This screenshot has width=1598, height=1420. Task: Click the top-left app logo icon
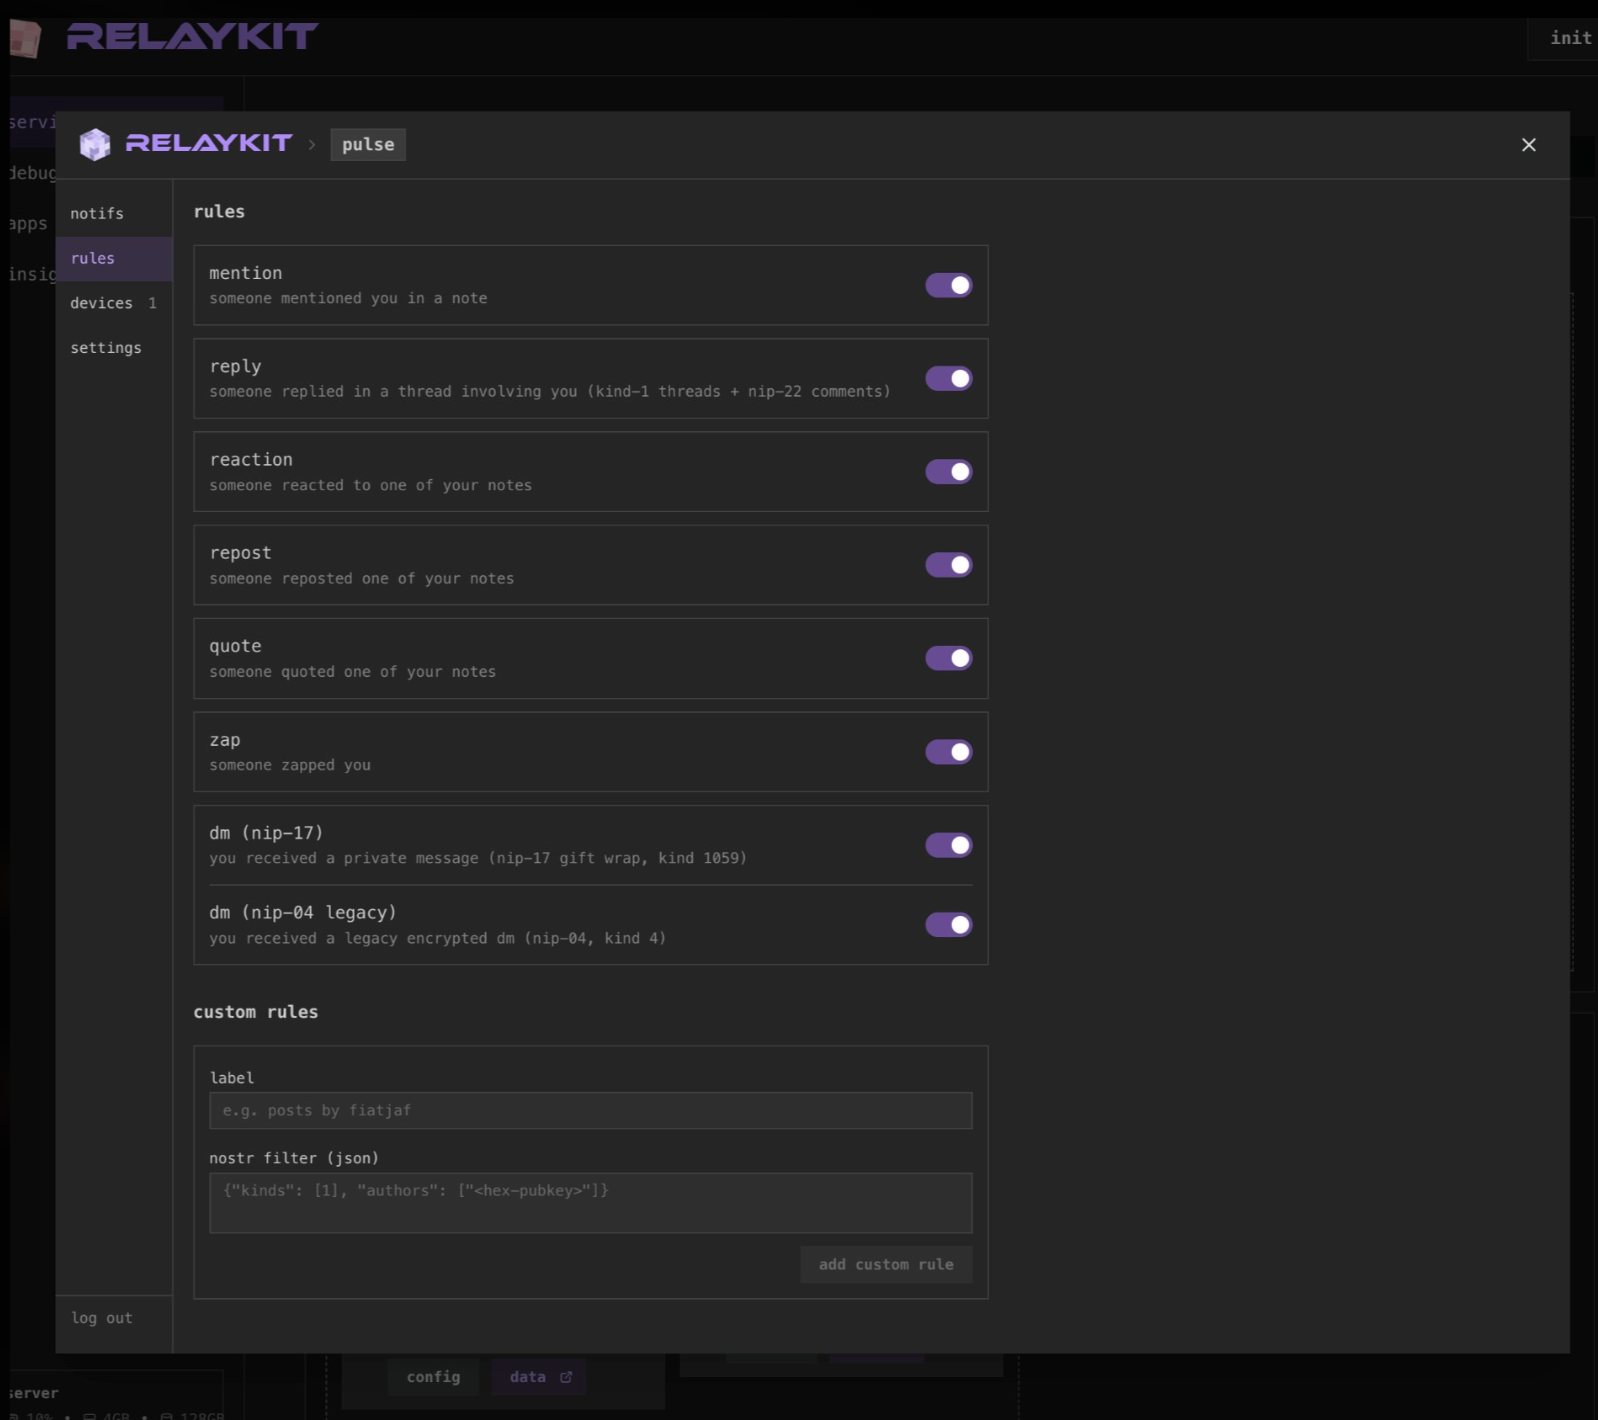tap(25, 38)
